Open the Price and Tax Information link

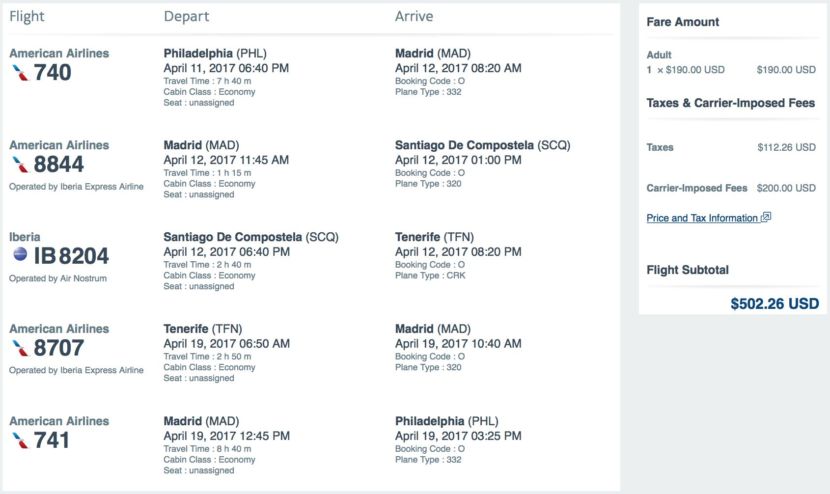pyautogui.click(x=702, y=218)
